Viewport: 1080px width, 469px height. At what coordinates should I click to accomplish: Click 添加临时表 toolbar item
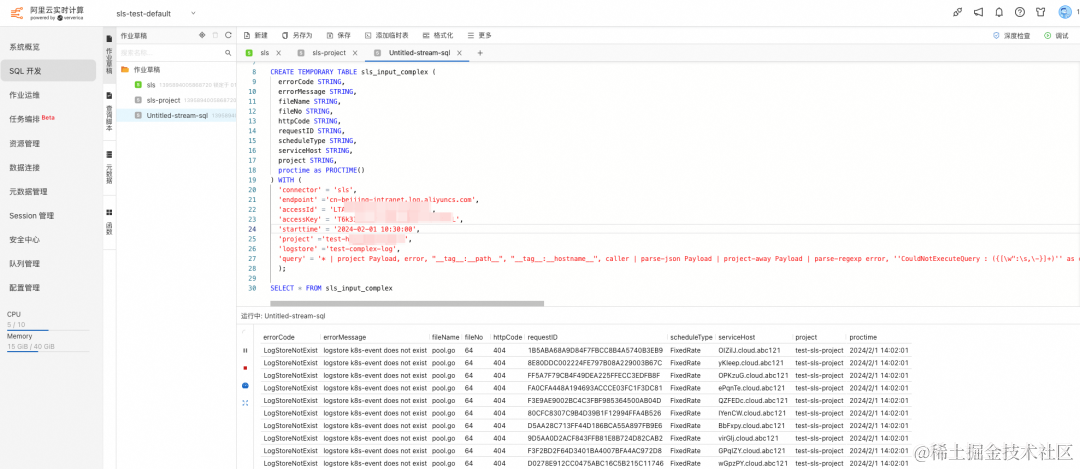click(x=387, y=35)
